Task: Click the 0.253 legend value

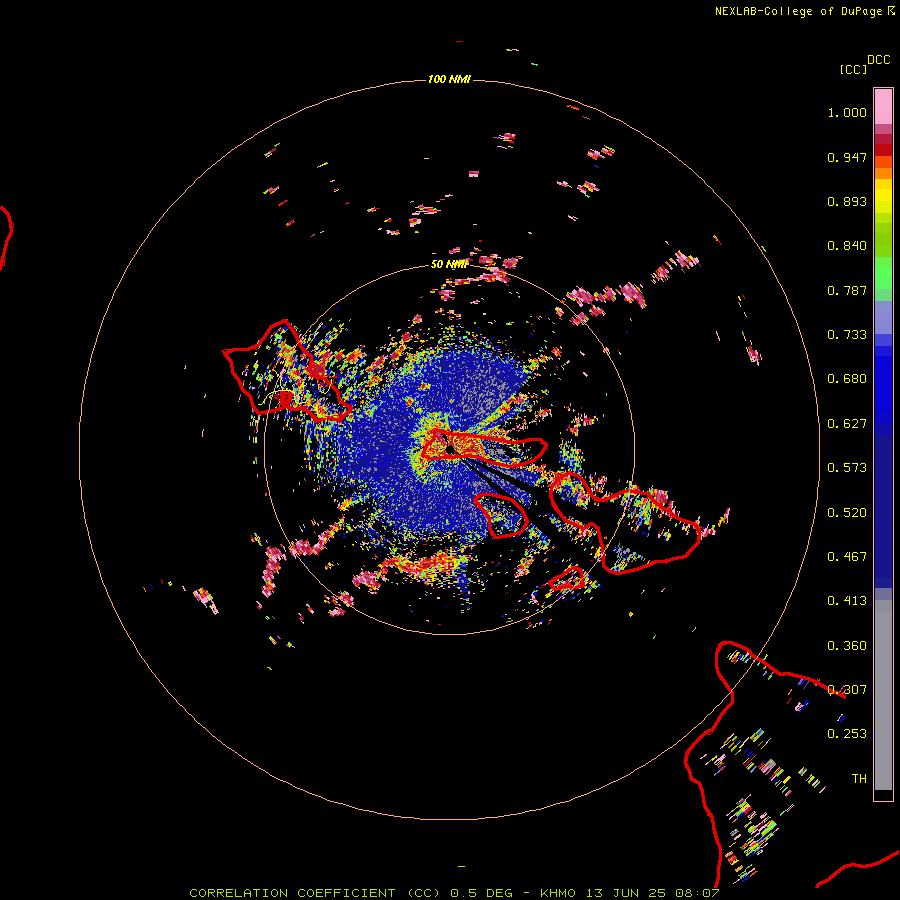Action: click(847, 734)
